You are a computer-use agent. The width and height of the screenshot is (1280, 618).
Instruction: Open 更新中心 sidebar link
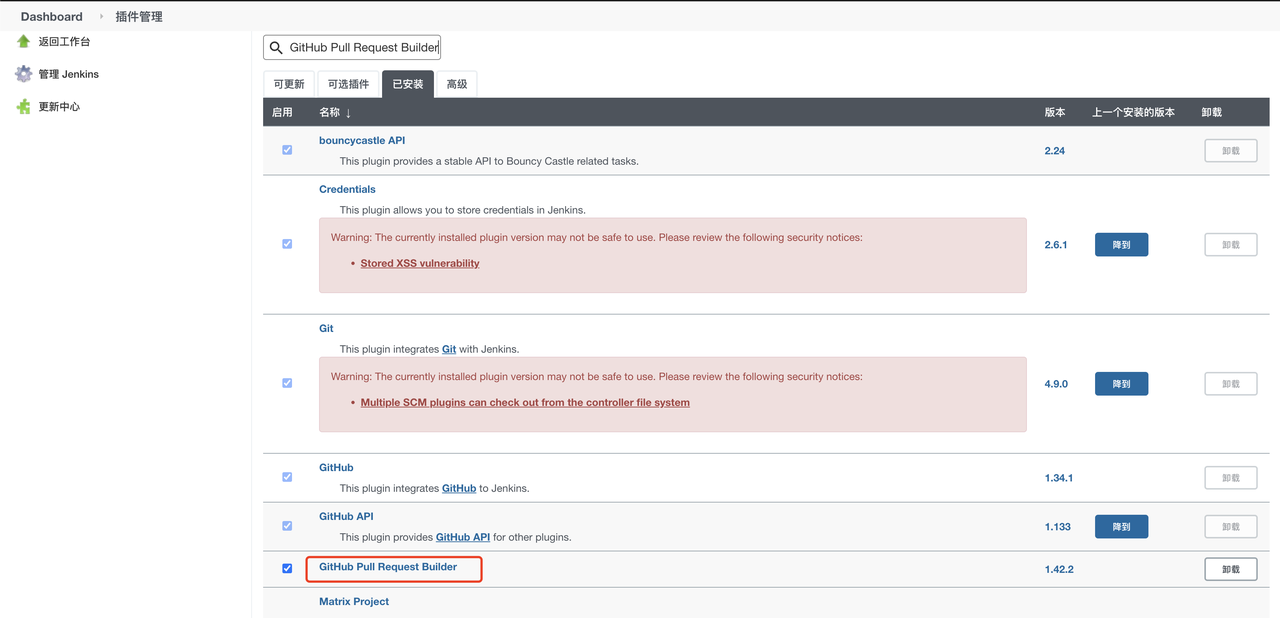(x=59, y=106)
